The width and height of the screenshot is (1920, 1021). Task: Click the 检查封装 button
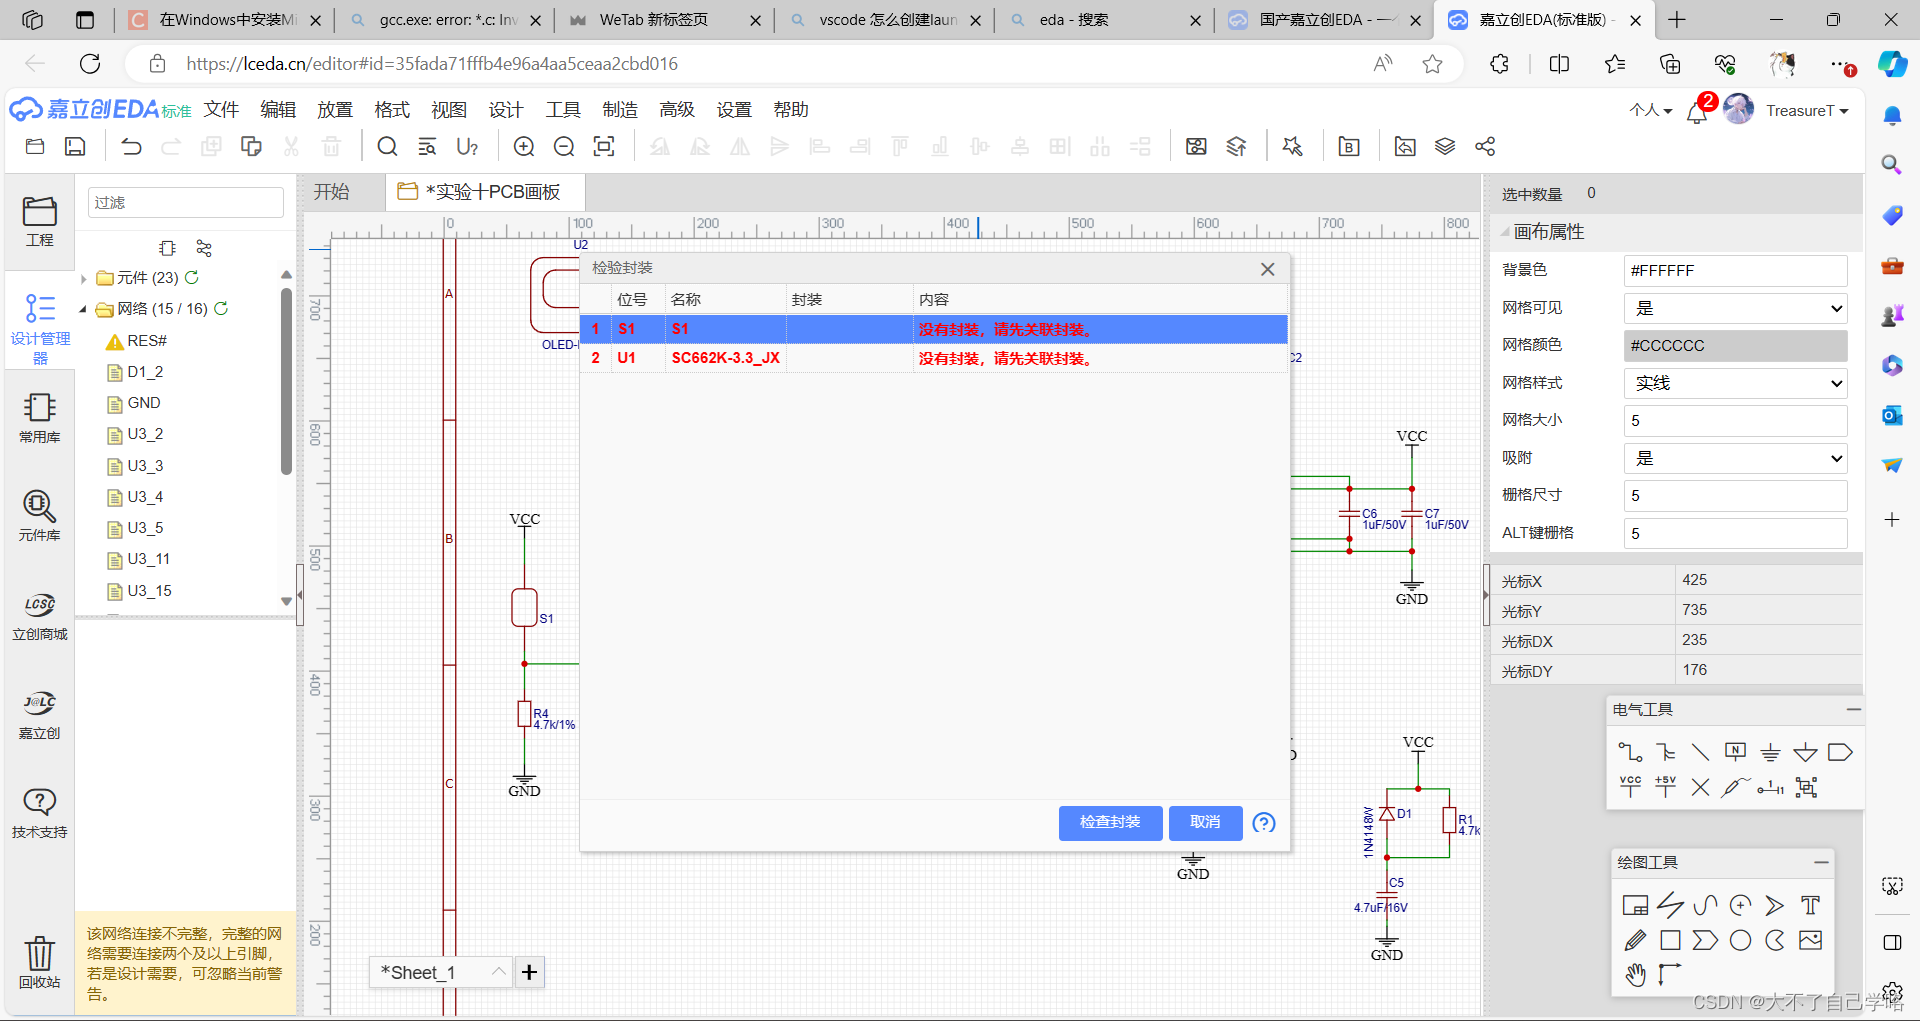coord(1110,822)
